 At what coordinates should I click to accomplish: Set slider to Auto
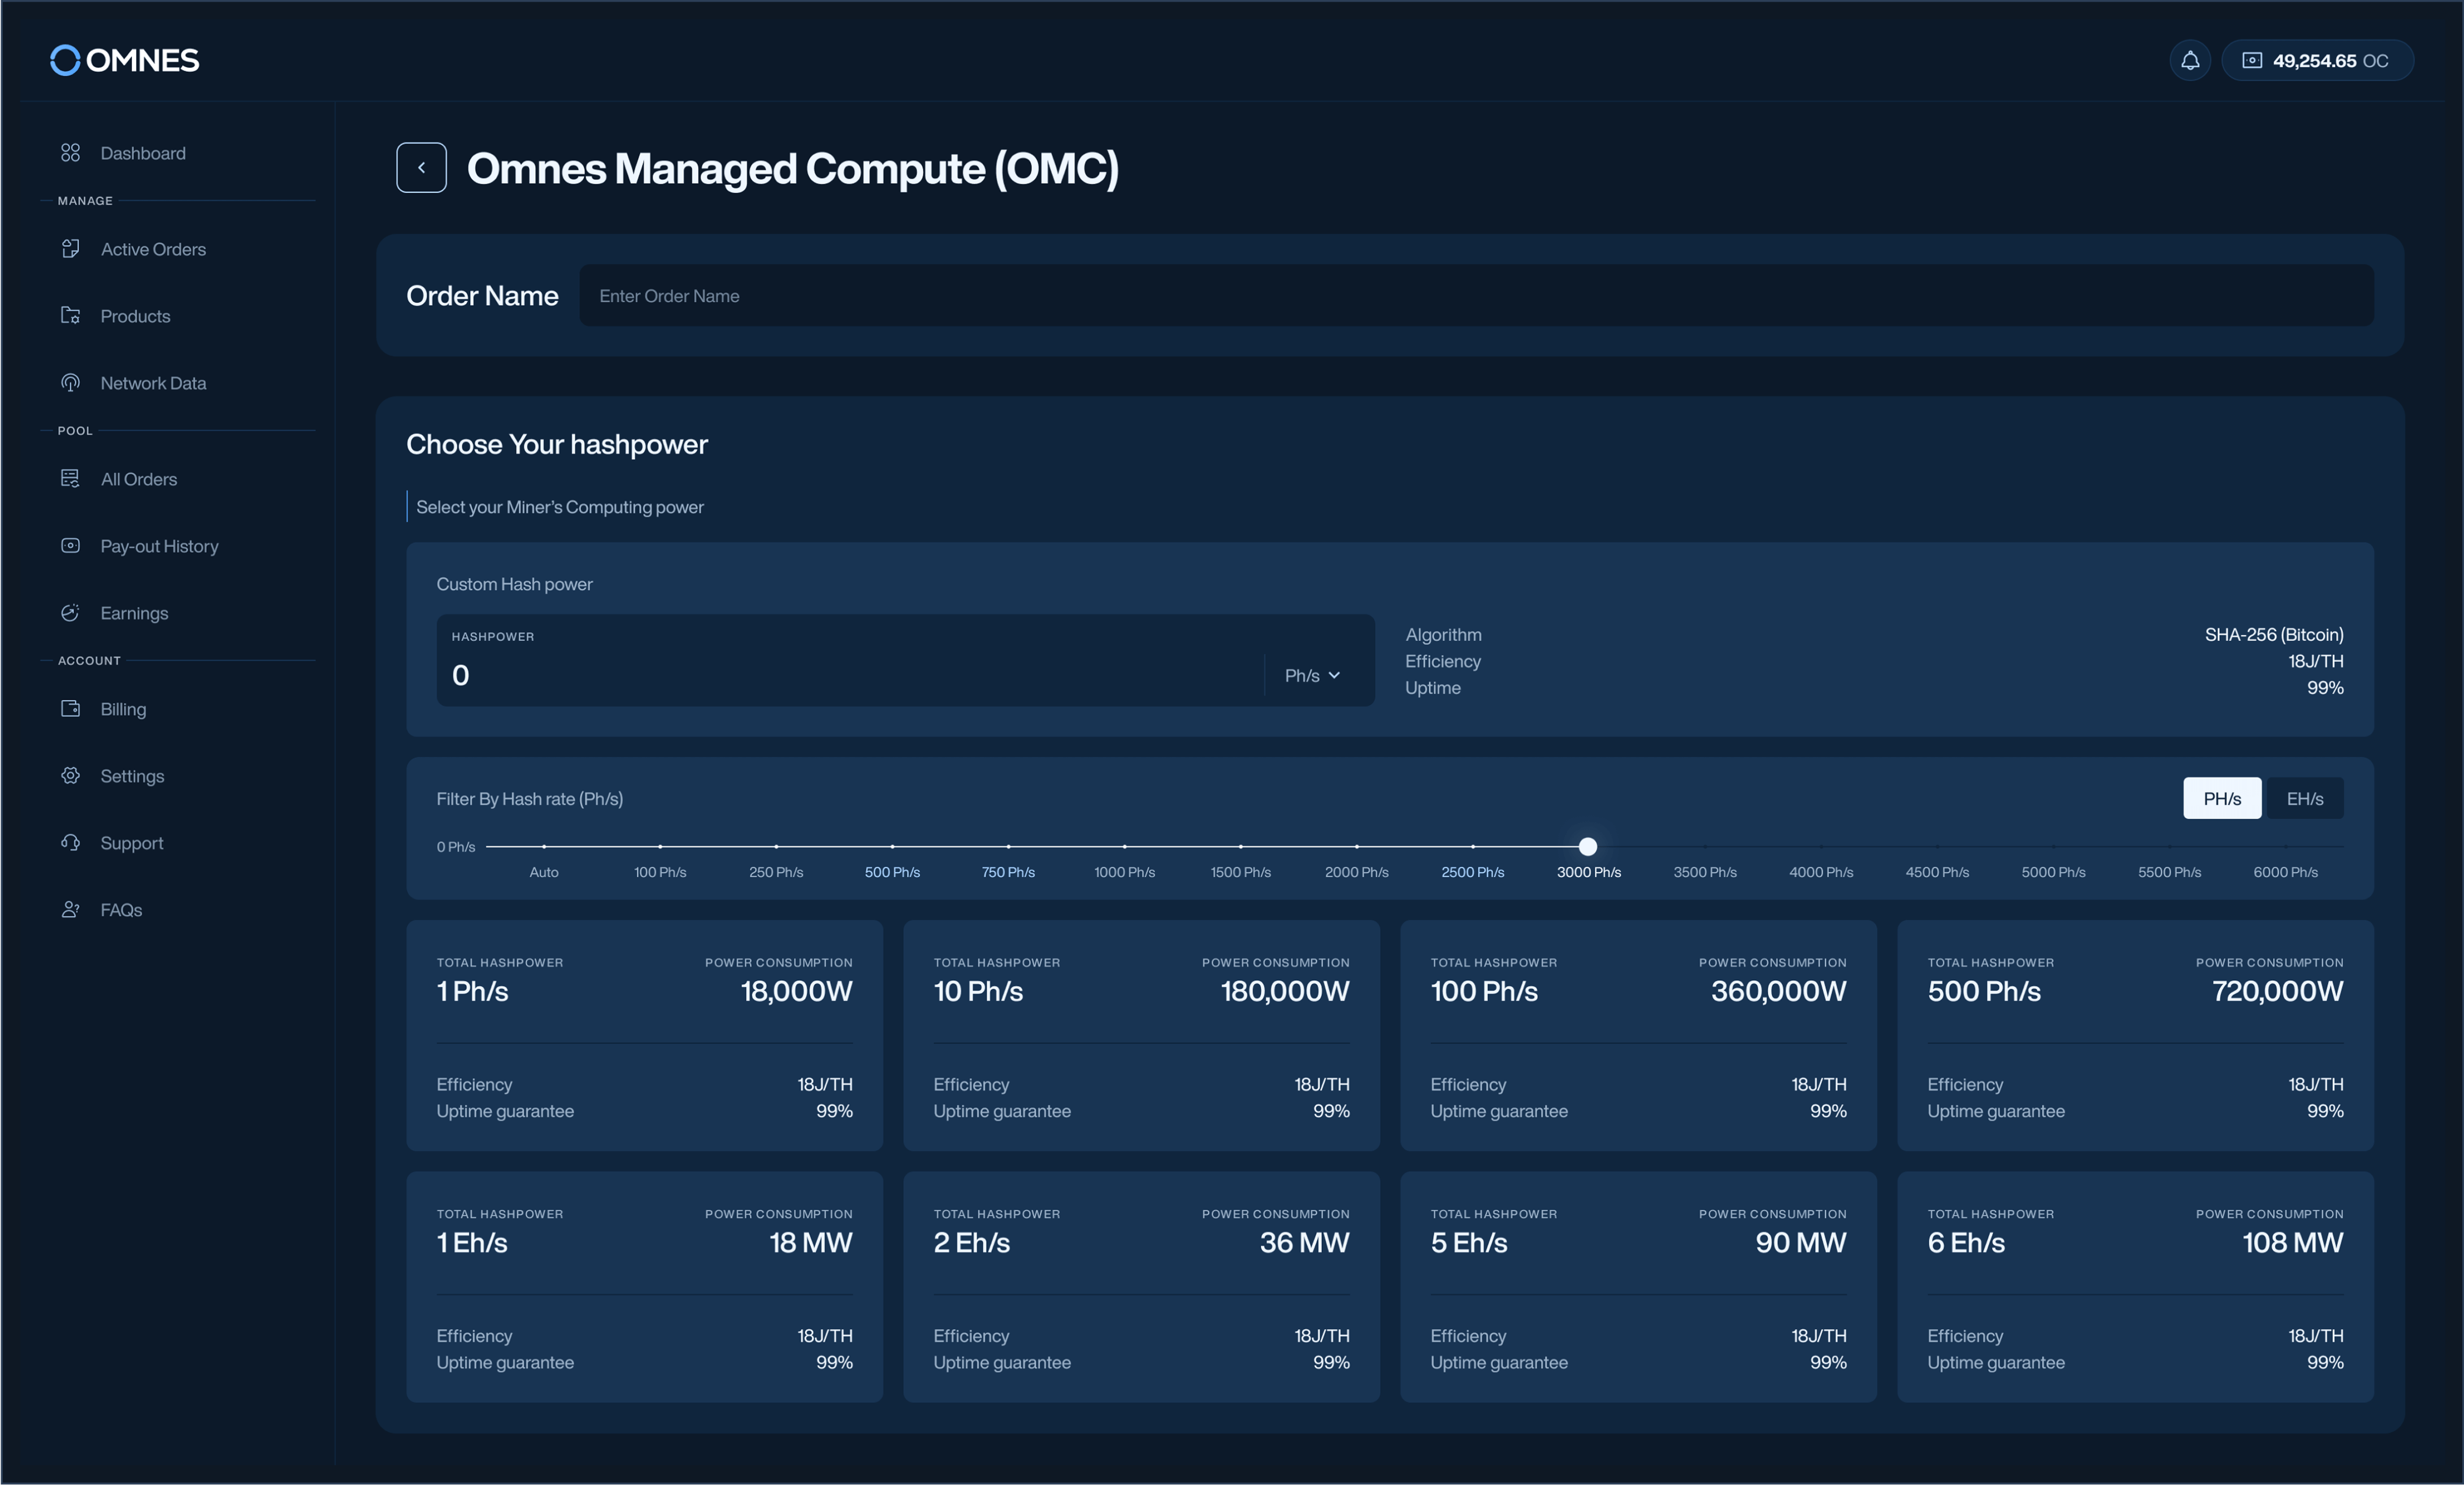[x=544, y=872]
